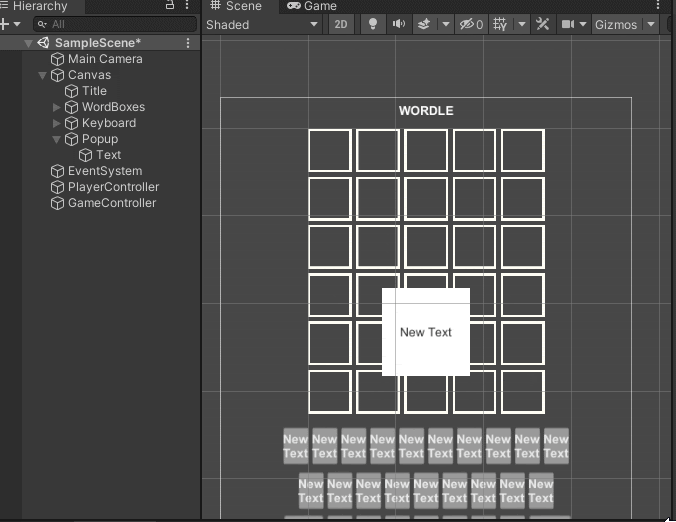Screen dimensions: 676x522
Task: Click the Hierarchy search field
Action: (x=115, y=24)
